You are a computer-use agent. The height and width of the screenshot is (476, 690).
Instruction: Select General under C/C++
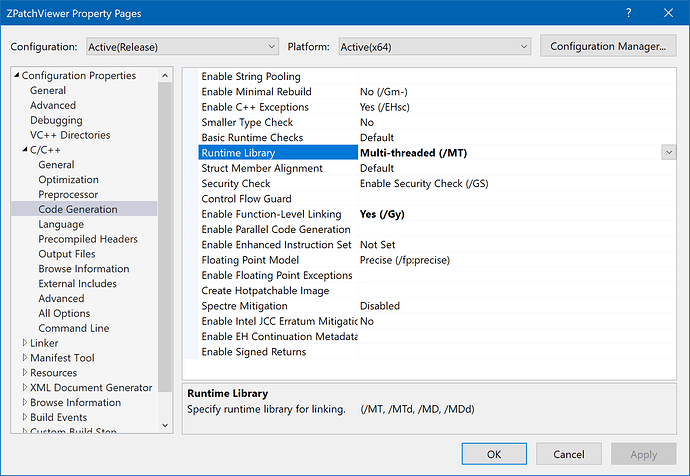[x=56, y=165]
